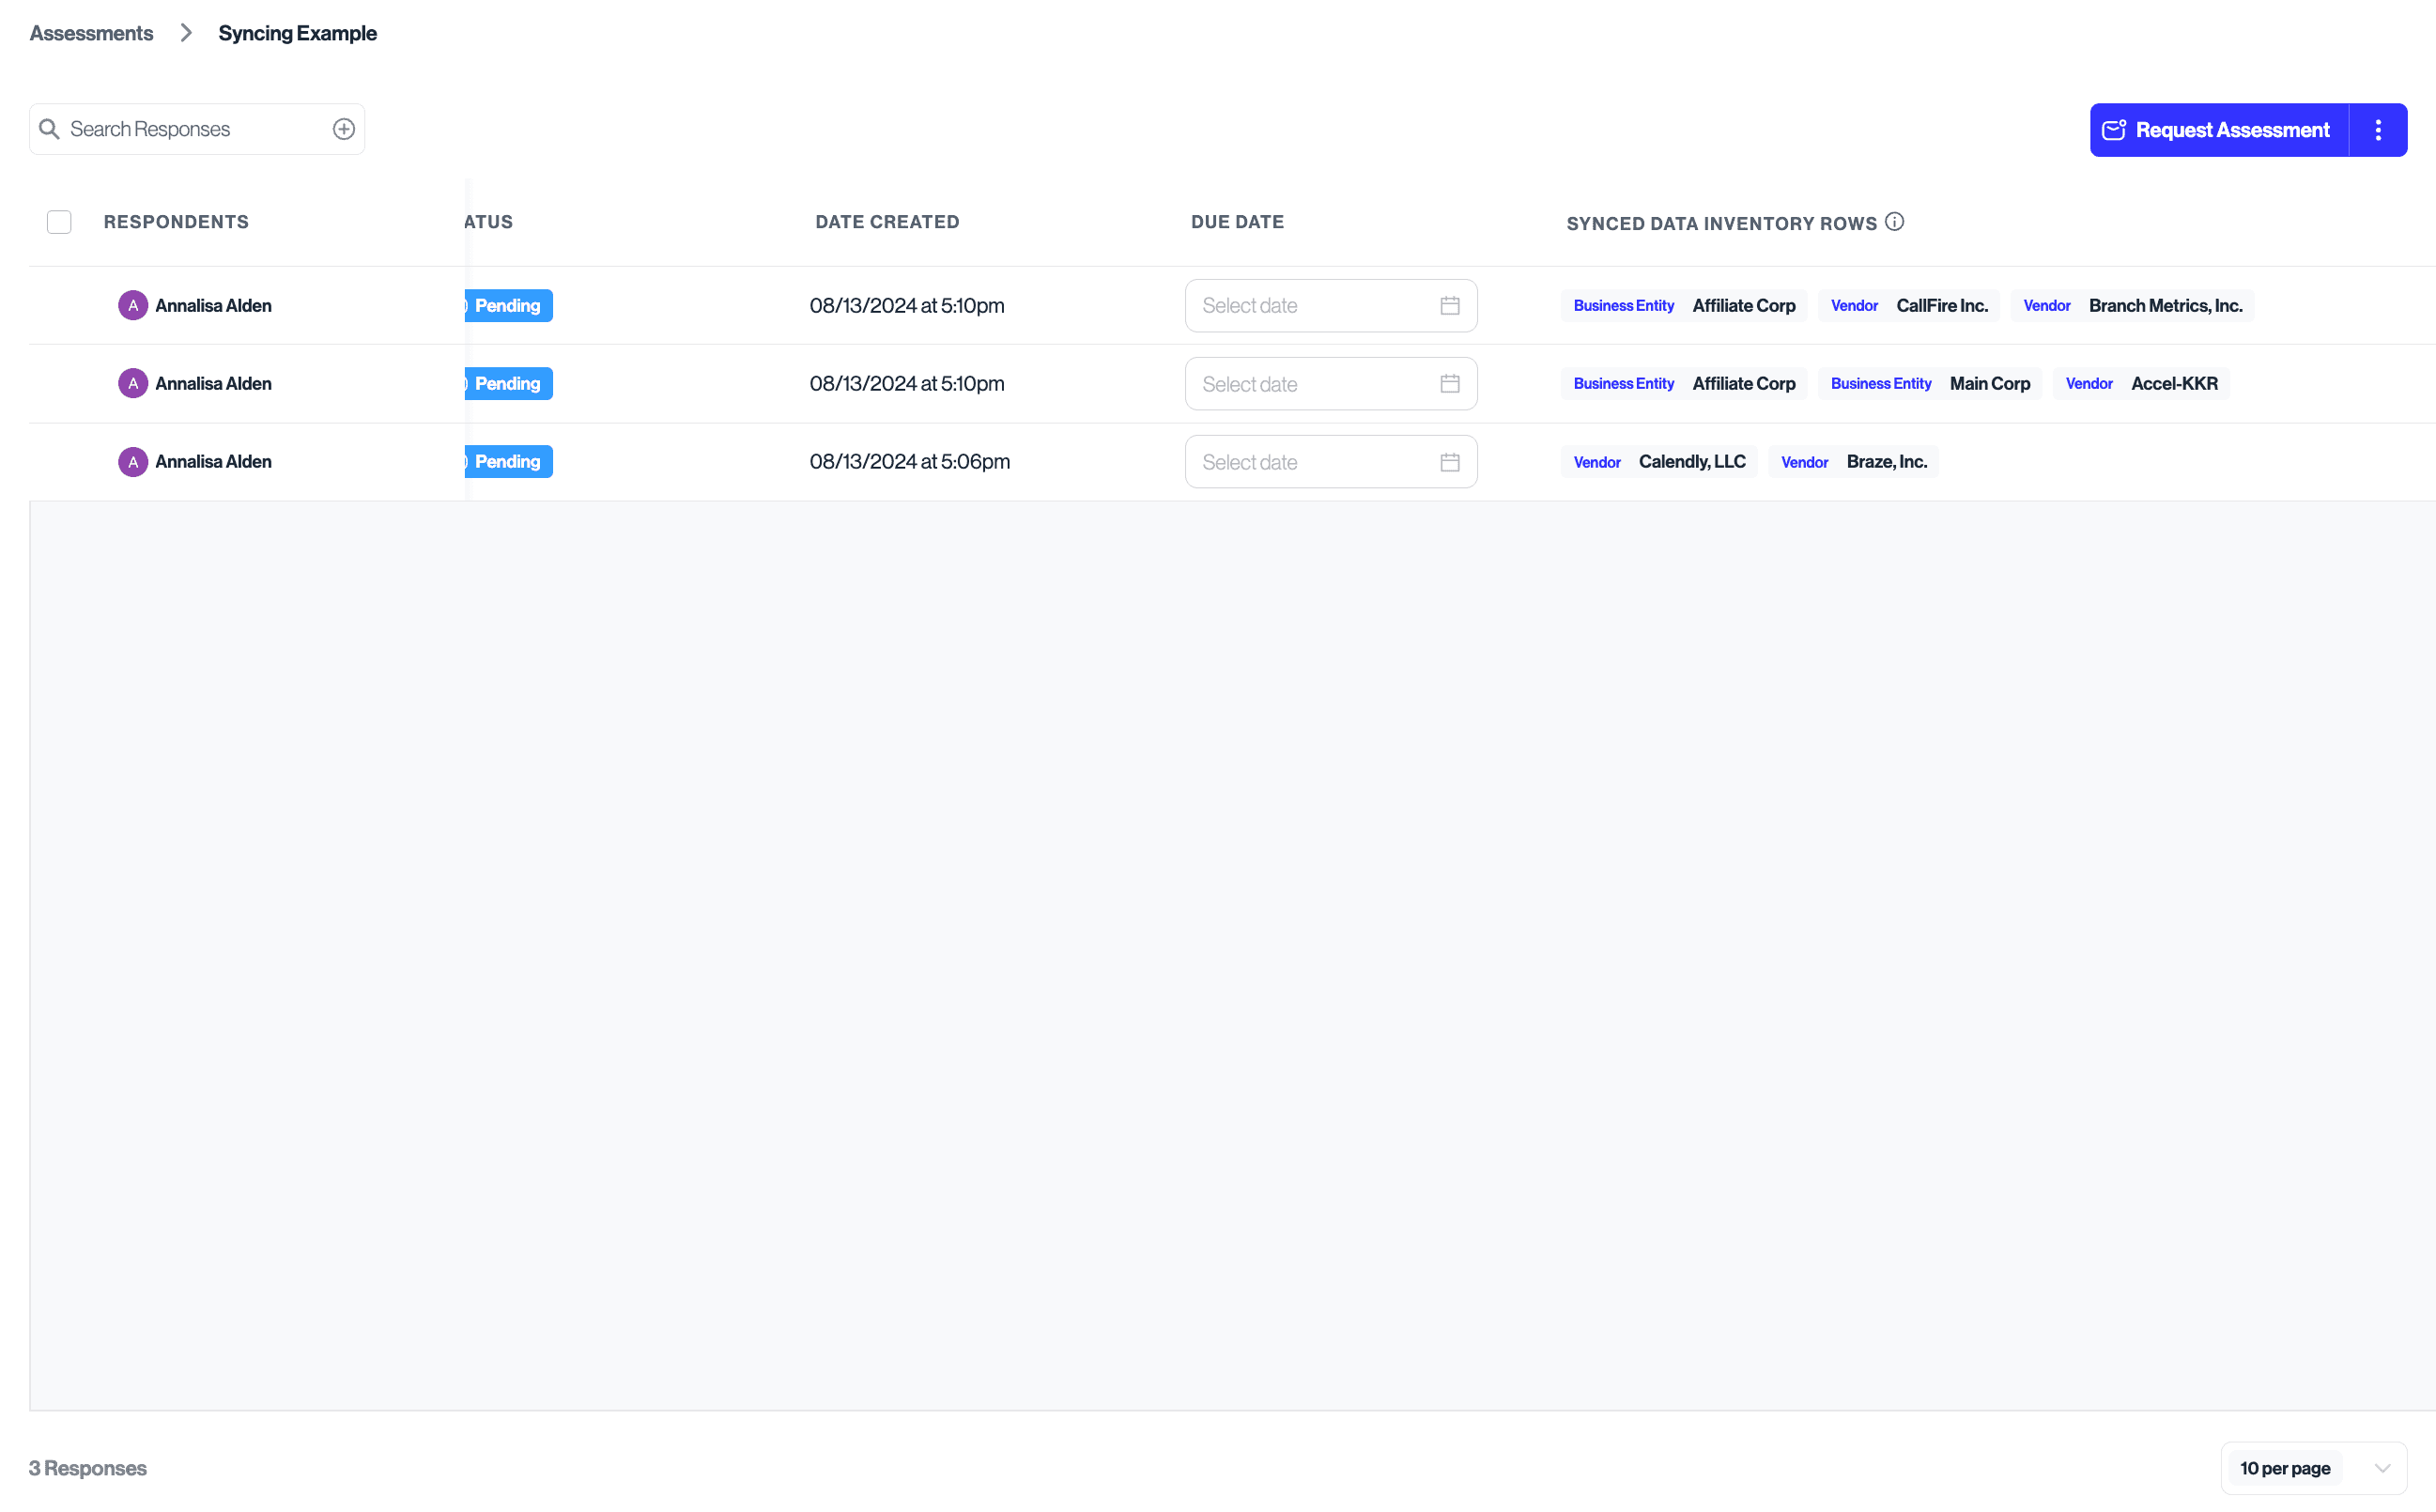Open the 10 per page dropdown

pos(2312,1467)
